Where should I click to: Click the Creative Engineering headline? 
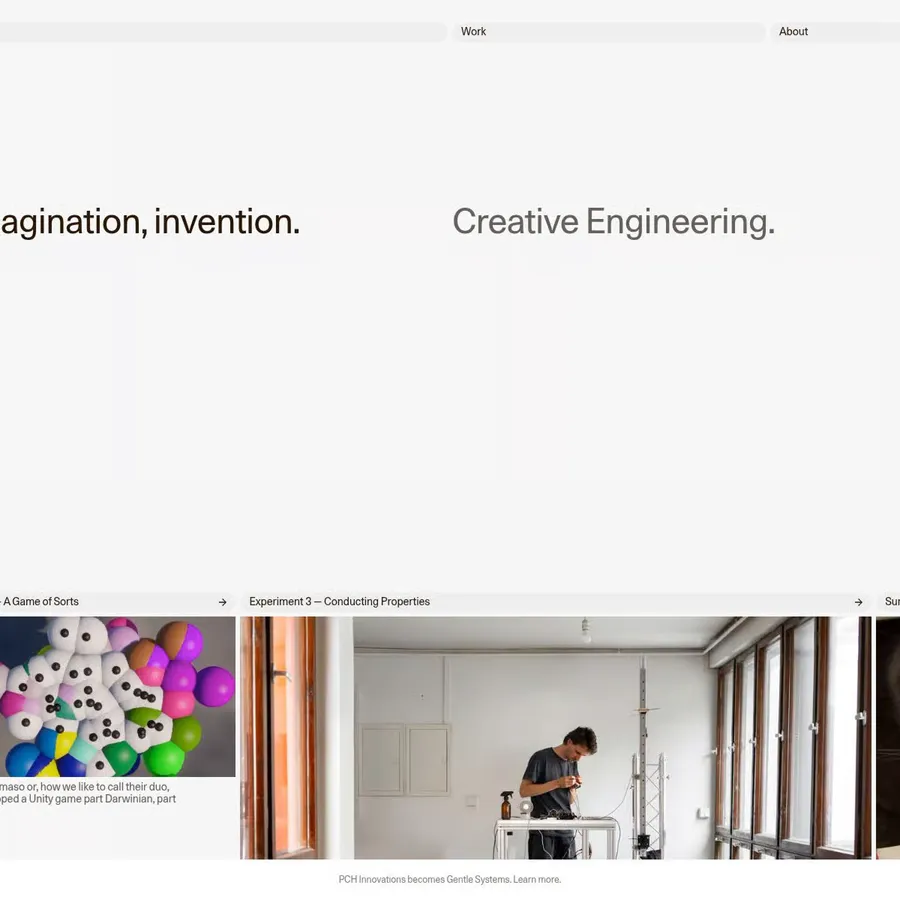point(613,222)
